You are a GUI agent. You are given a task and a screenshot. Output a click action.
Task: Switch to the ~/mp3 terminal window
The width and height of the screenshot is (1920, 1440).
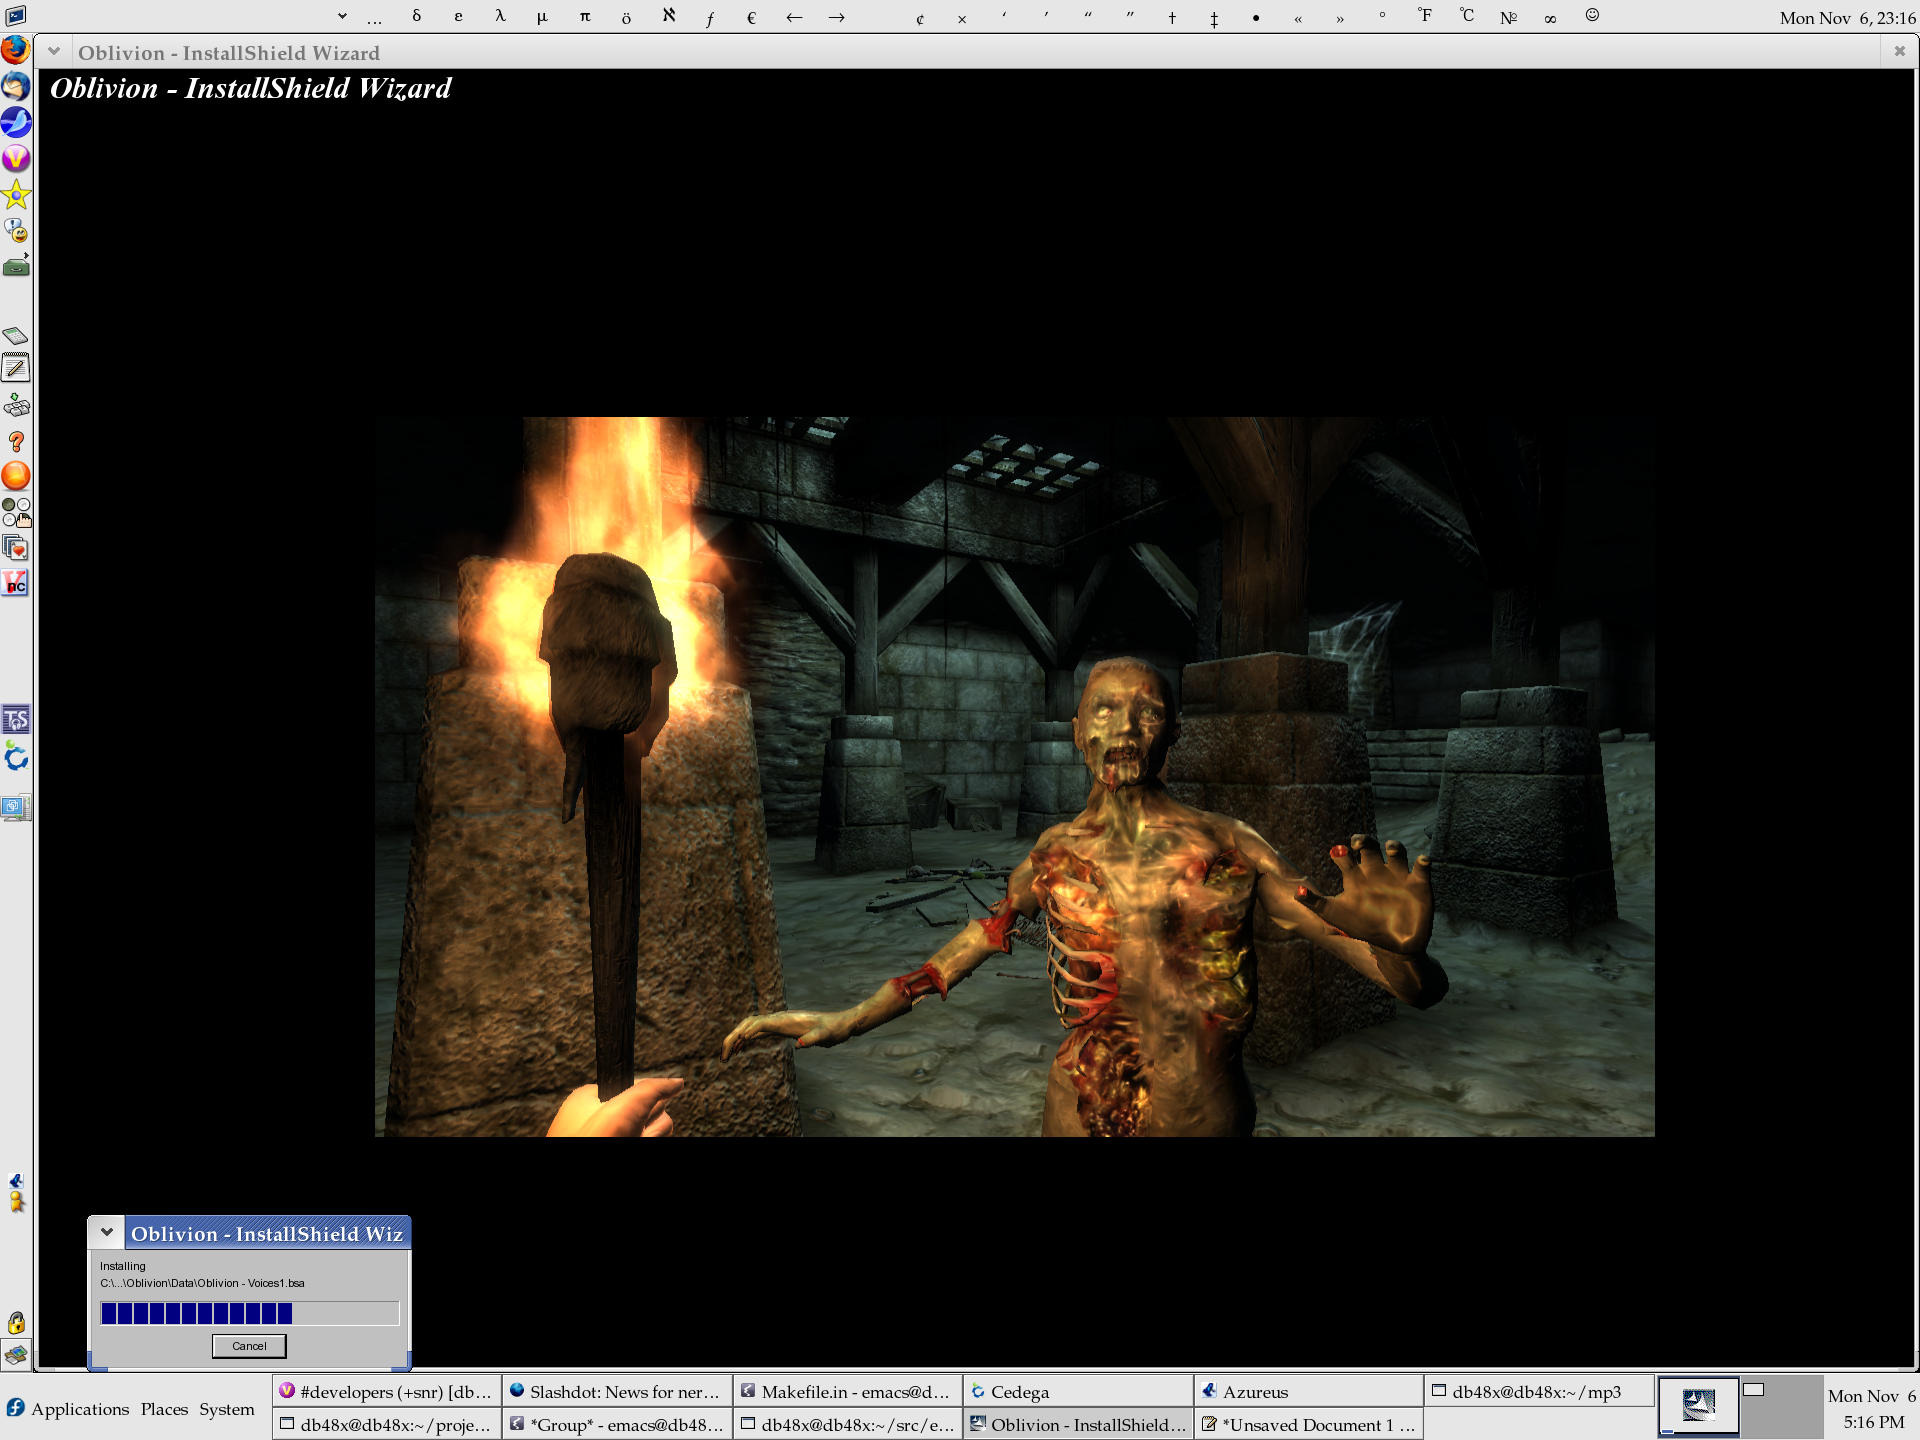[1540, 1391]
